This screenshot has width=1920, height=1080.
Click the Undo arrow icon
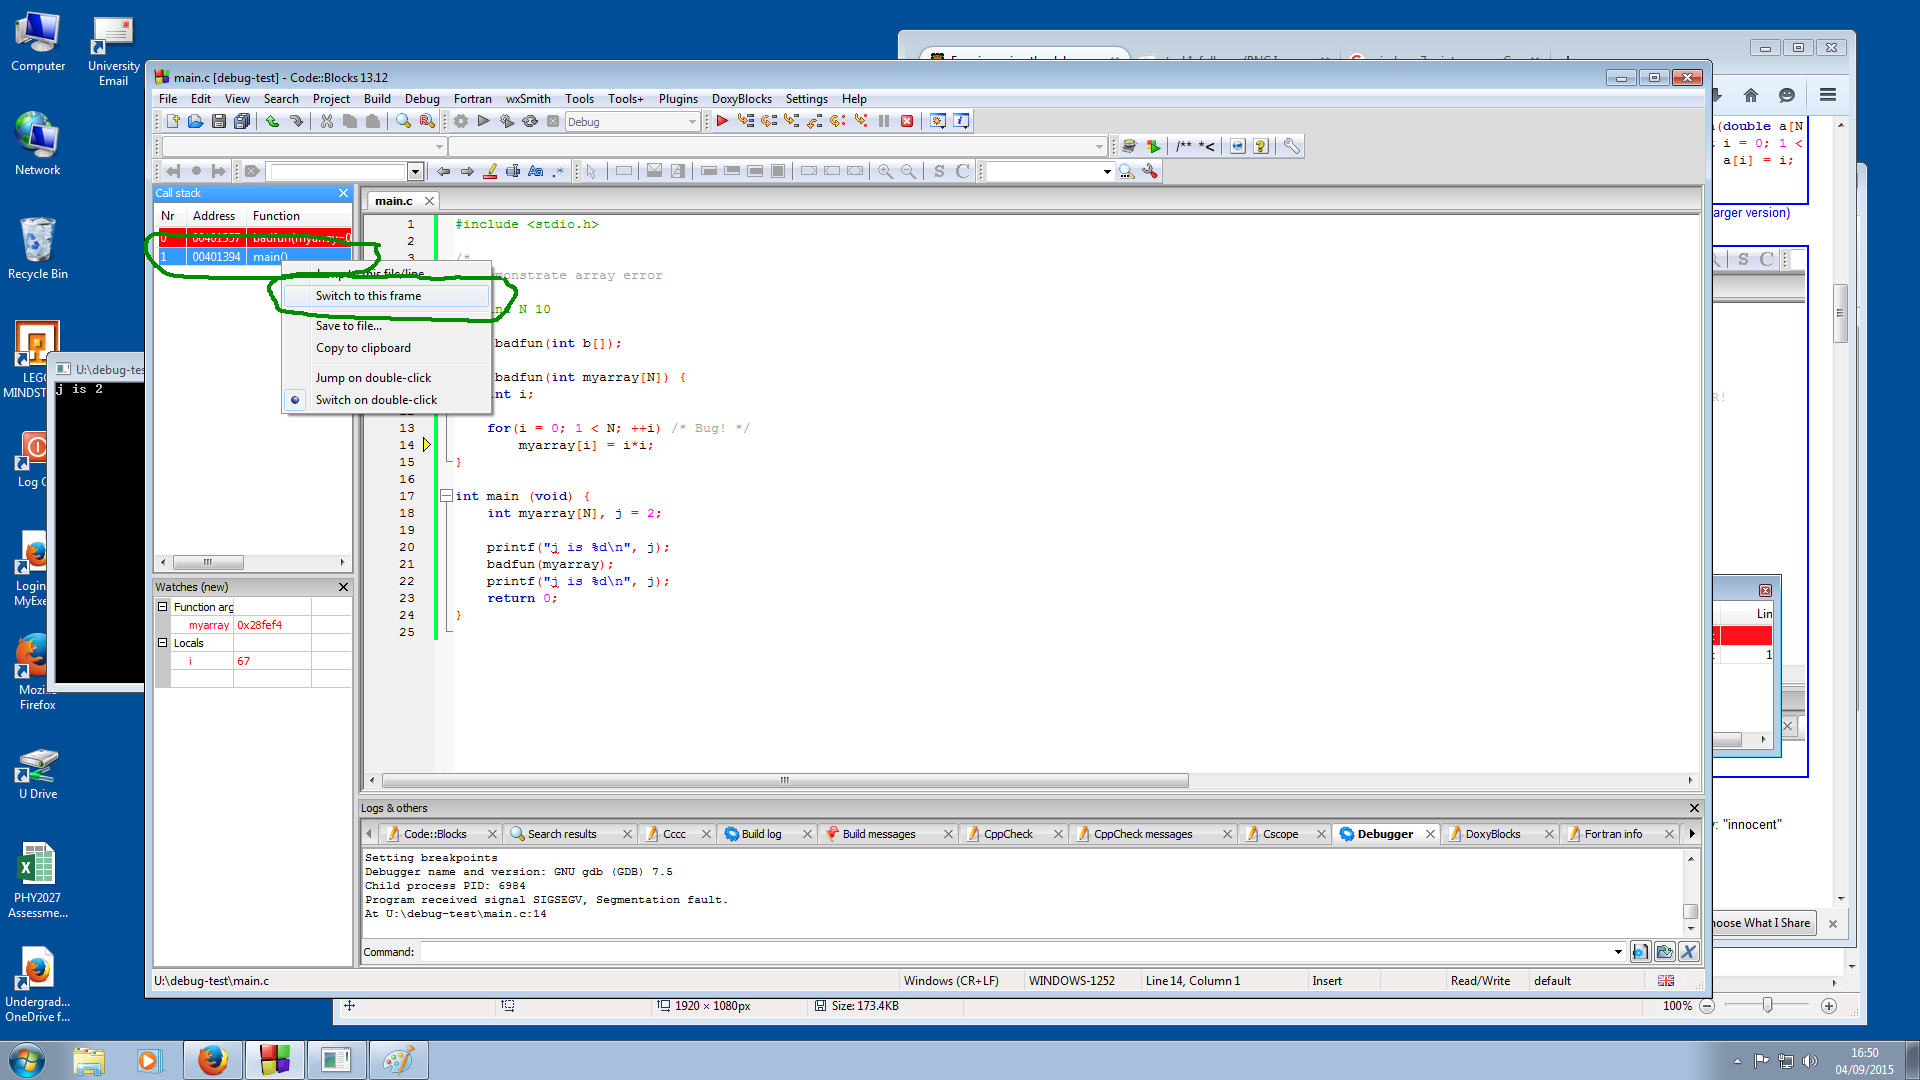272,121
